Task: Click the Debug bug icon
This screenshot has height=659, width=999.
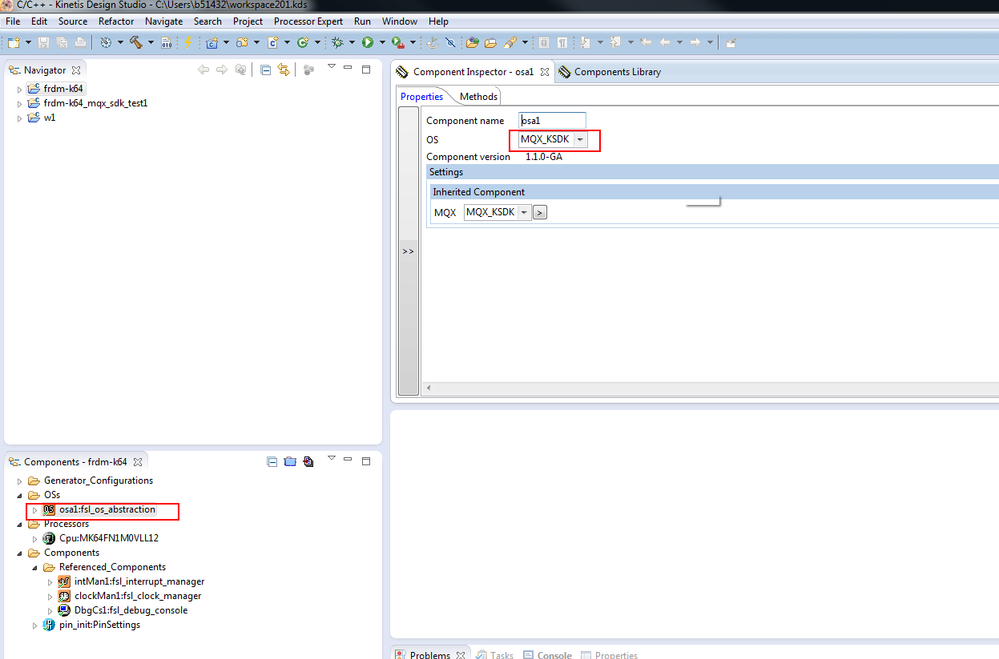Action: pos(337,43)
